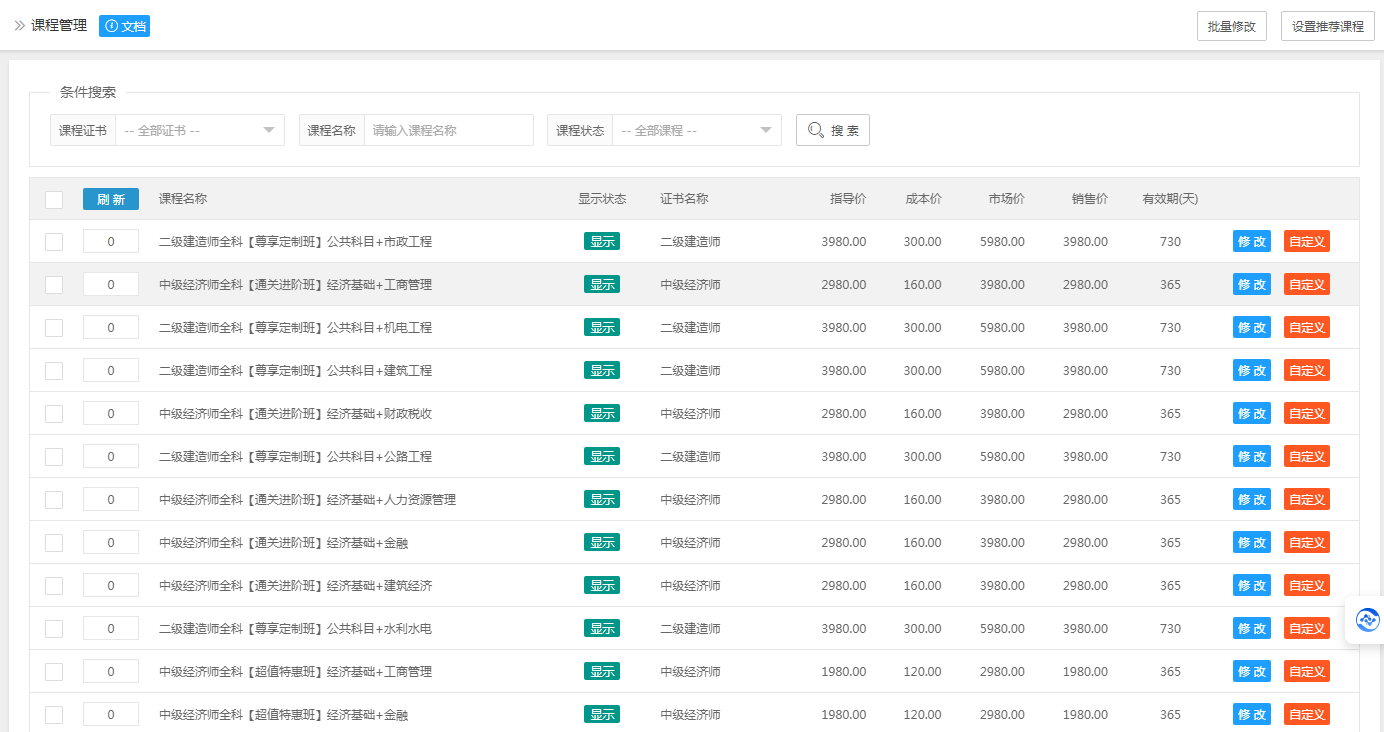
Task: Click the 有效期(天) column header
Action: pos(1170,199)
